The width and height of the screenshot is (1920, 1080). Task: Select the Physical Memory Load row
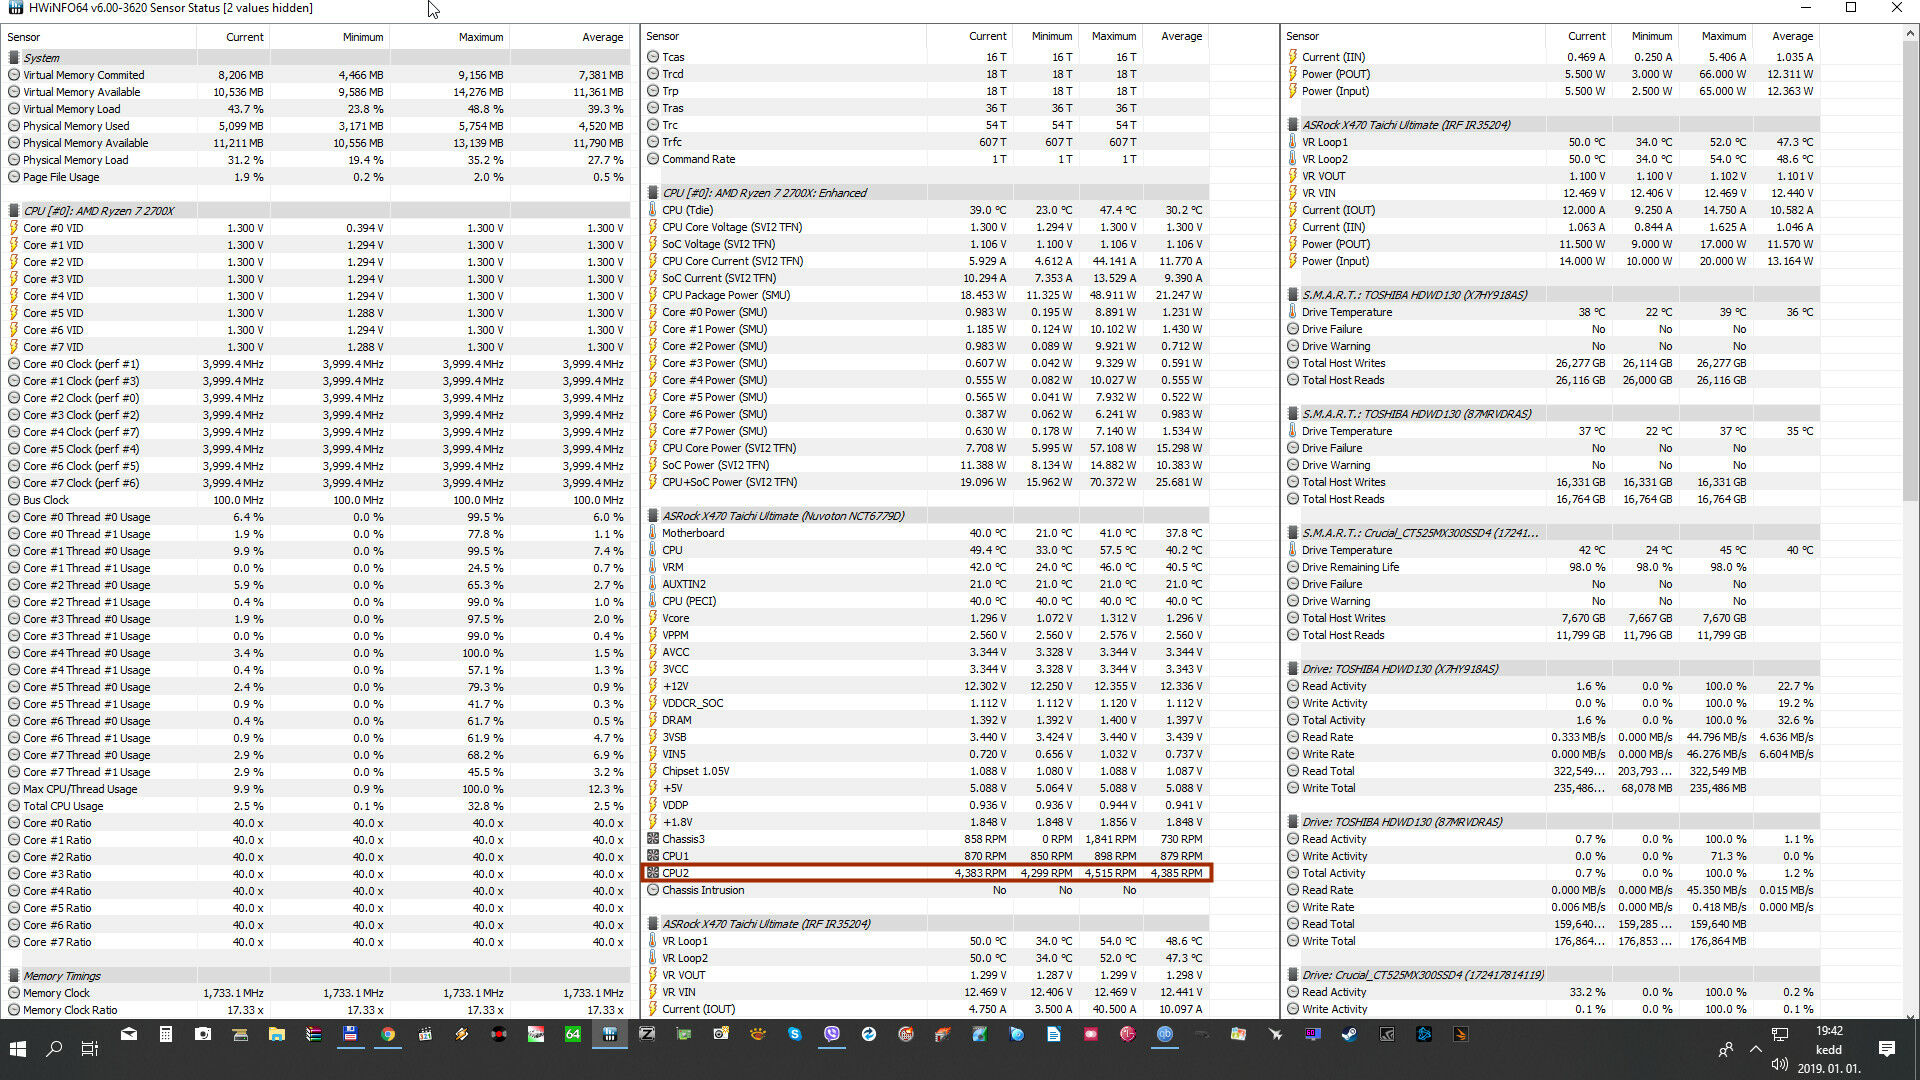point(316,160)
